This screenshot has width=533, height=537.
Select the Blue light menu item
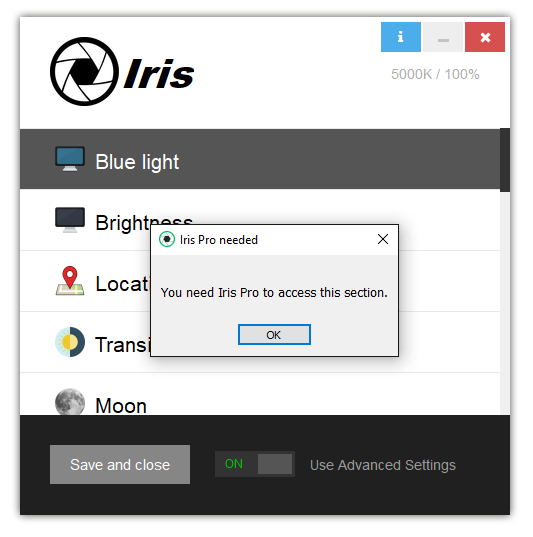tap(260, 159)
